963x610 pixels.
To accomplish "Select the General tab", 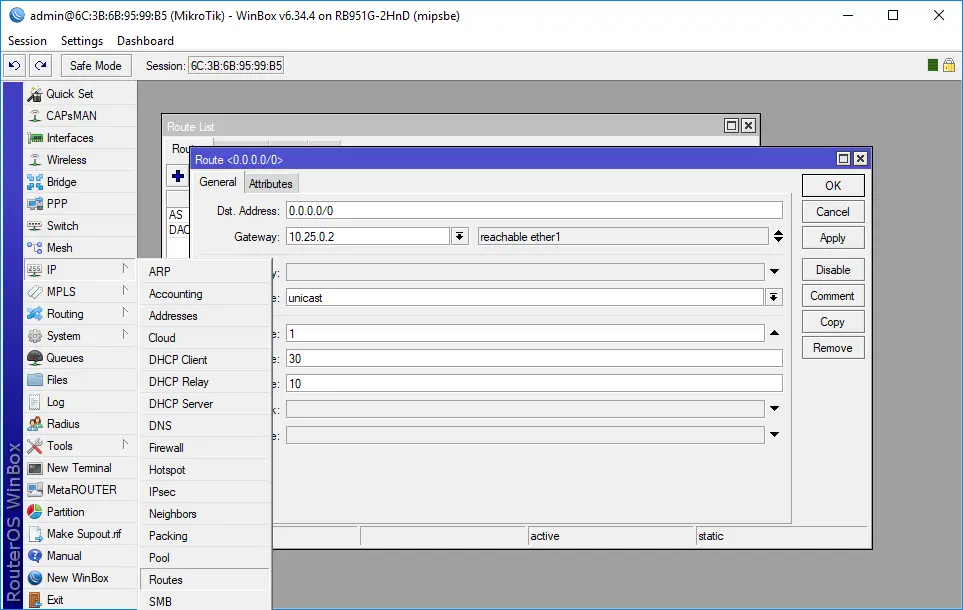I will point(218,182).
